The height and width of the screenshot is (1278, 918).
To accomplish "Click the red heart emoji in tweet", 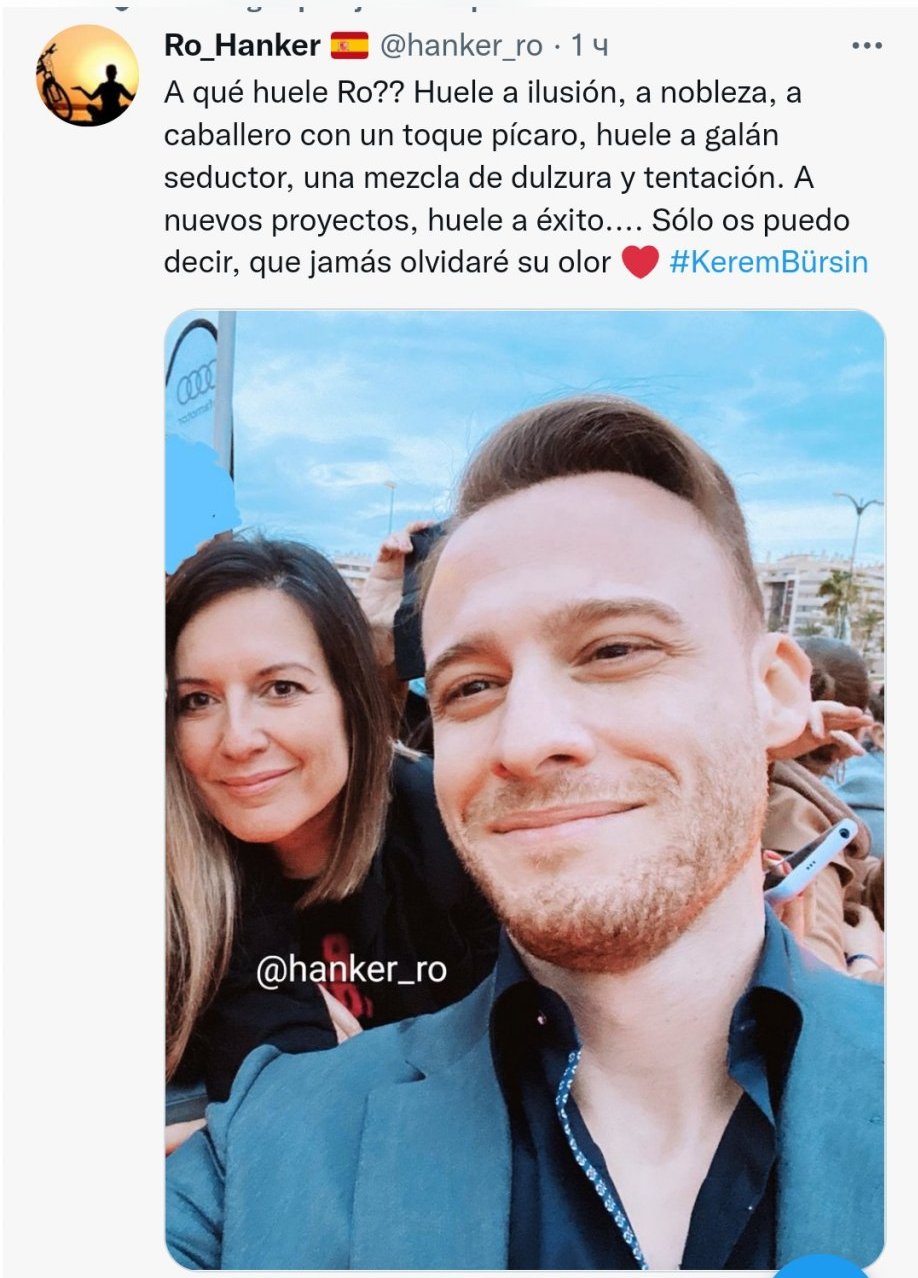I will click(640, 263).
